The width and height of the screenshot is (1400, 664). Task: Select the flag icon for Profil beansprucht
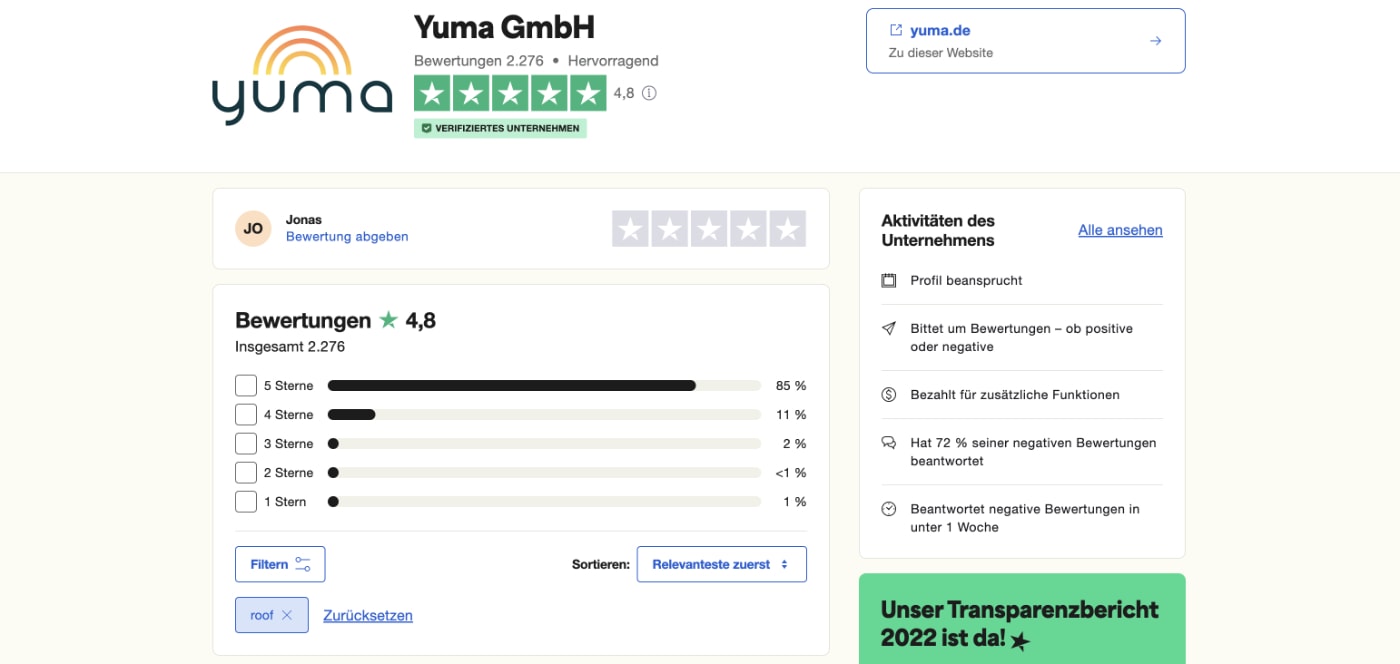coord(888,280)
